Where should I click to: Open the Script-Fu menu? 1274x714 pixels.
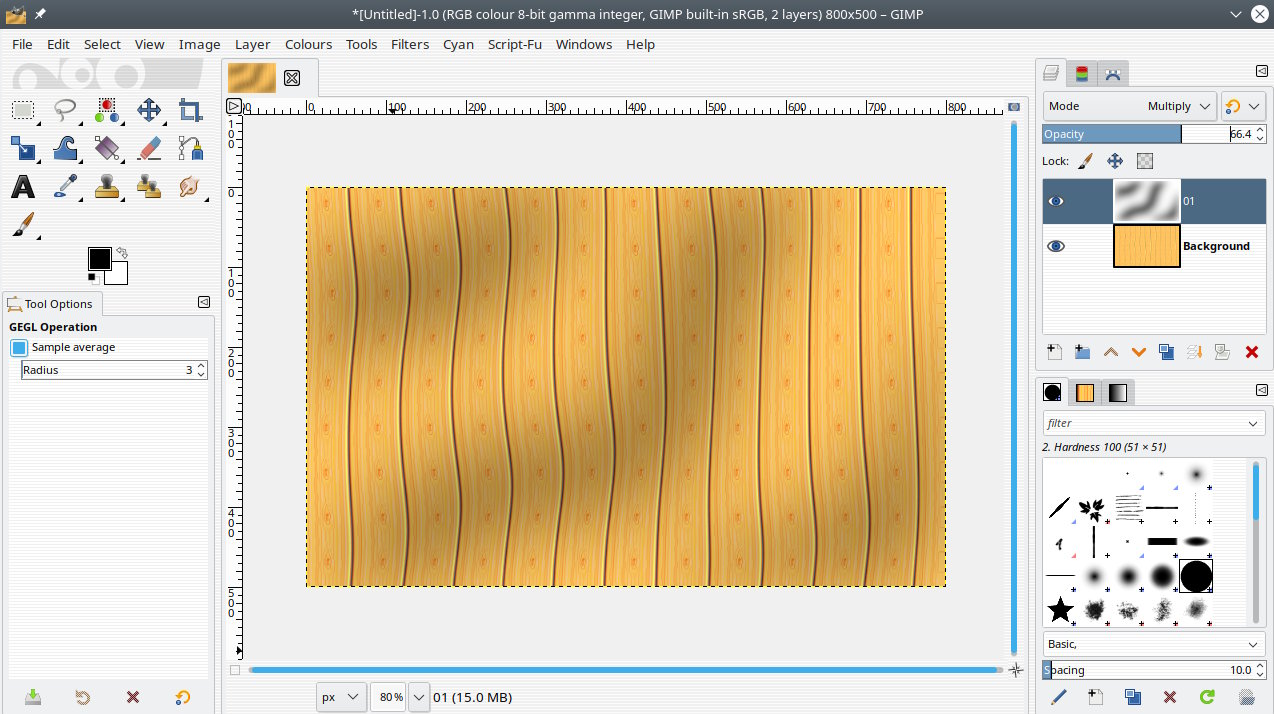click(514, 44)
